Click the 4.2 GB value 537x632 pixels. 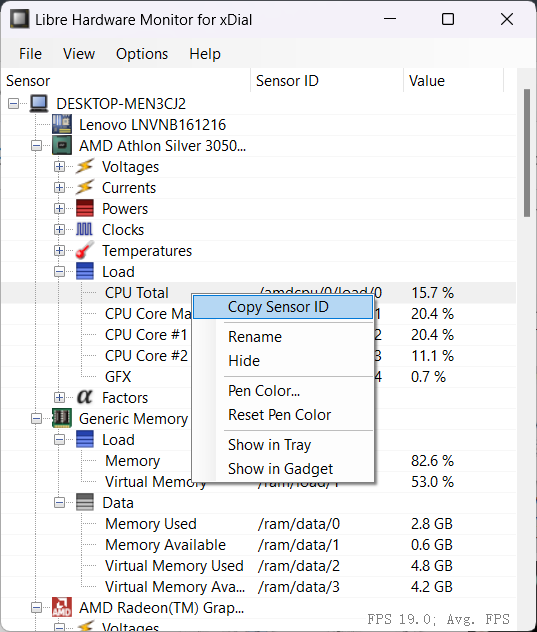click(431, 586)
